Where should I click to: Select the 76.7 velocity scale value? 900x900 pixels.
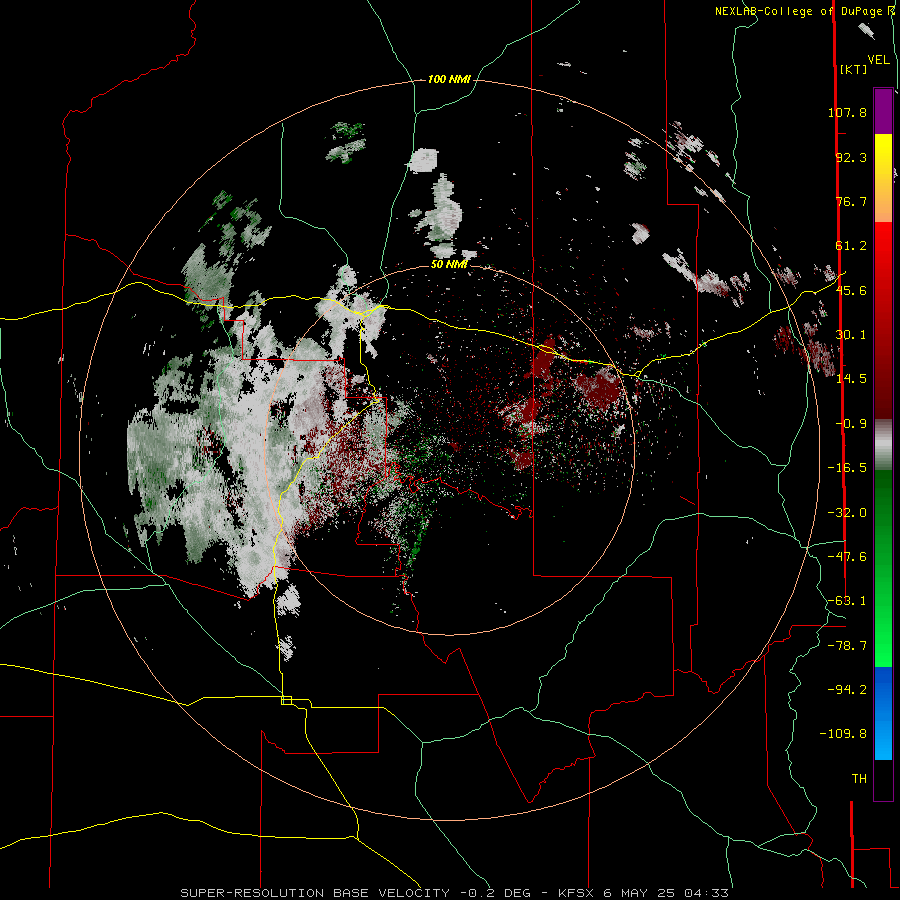[x=851, y=201]
